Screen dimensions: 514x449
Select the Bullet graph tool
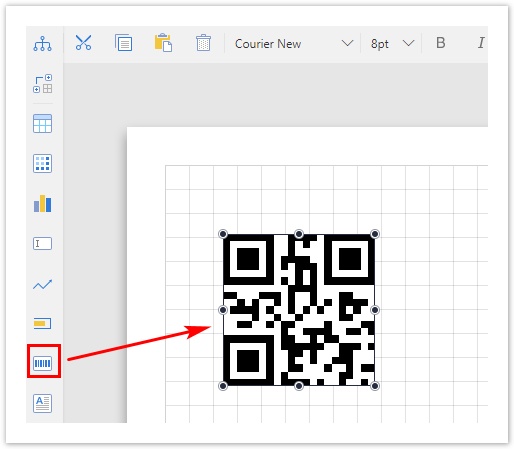point(42,323)
